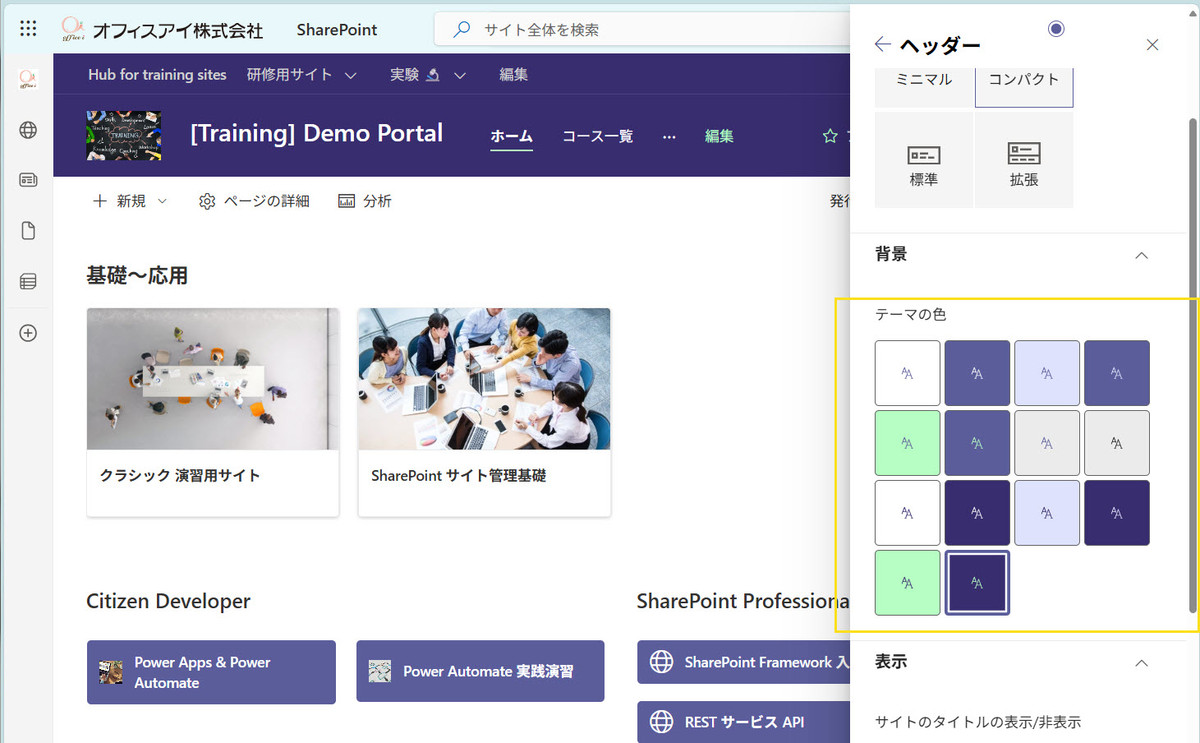Open ページの詳細
The image size is (1200, 743).
(254, 201)
